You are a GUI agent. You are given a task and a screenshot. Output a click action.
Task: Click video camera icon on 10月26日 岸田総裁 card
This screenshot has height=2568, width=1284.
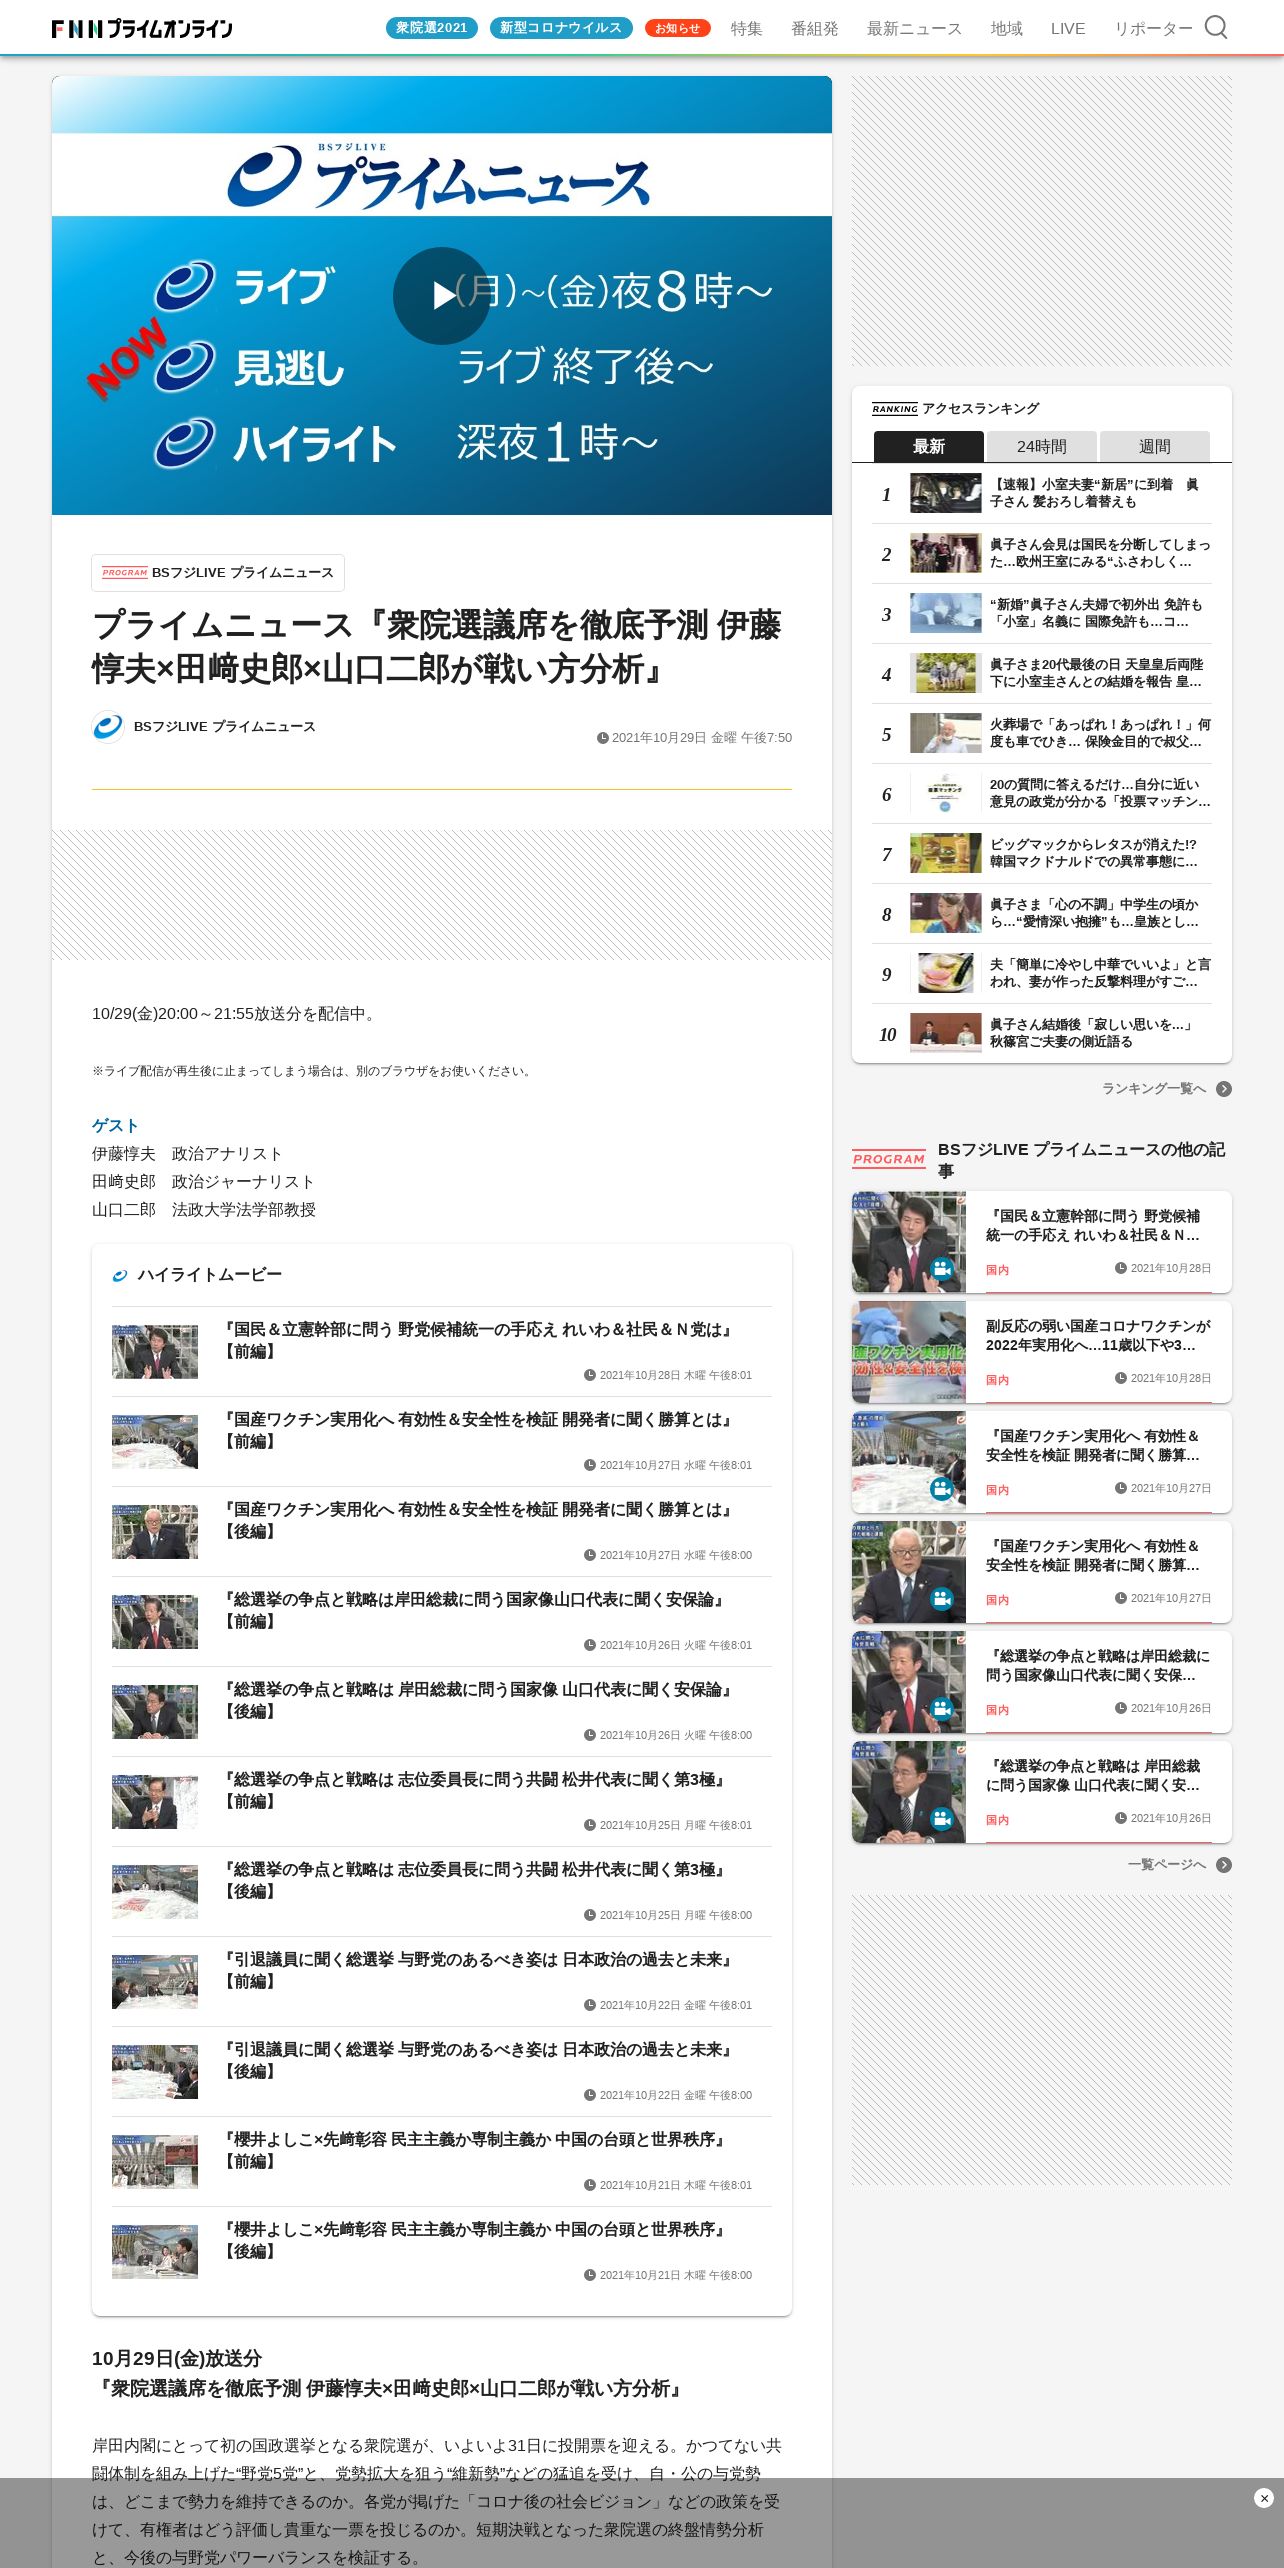[942, 1819]
